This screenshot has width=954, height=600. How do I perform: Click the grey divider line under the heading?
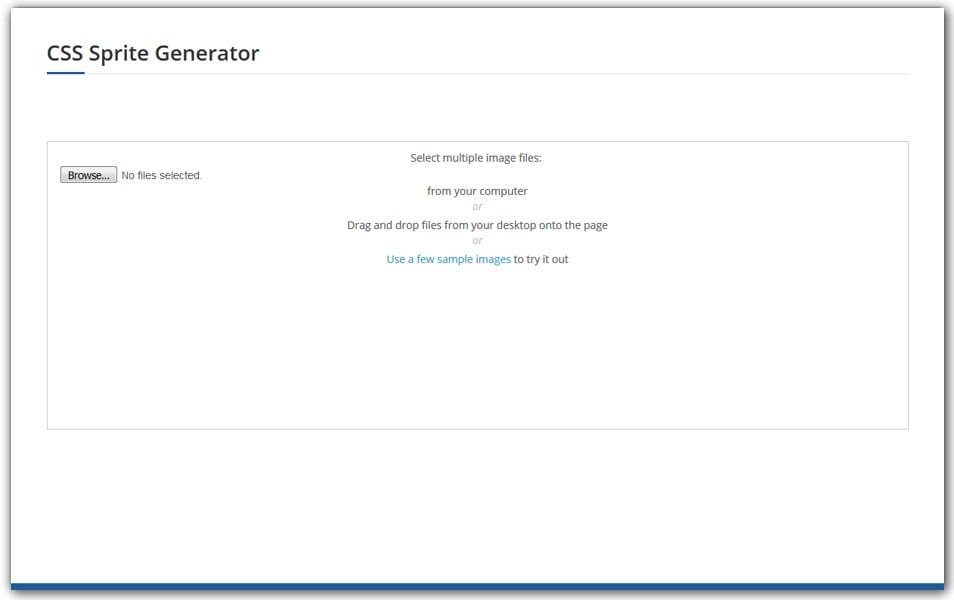500,73
